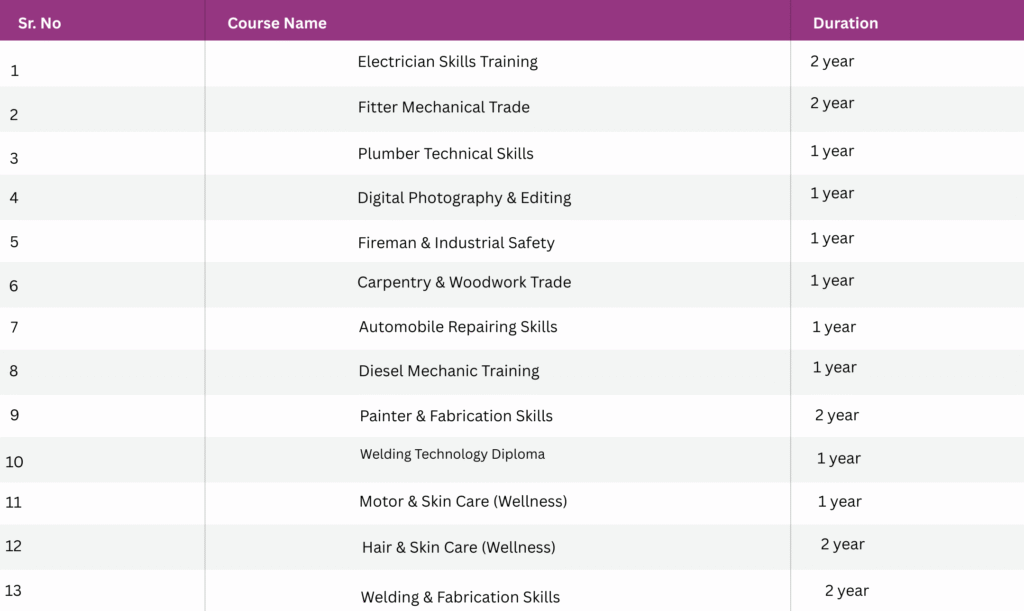This screenshot has width=1024, height=611.
Task: Click the Sr. No column header
Action: (39, 23)
